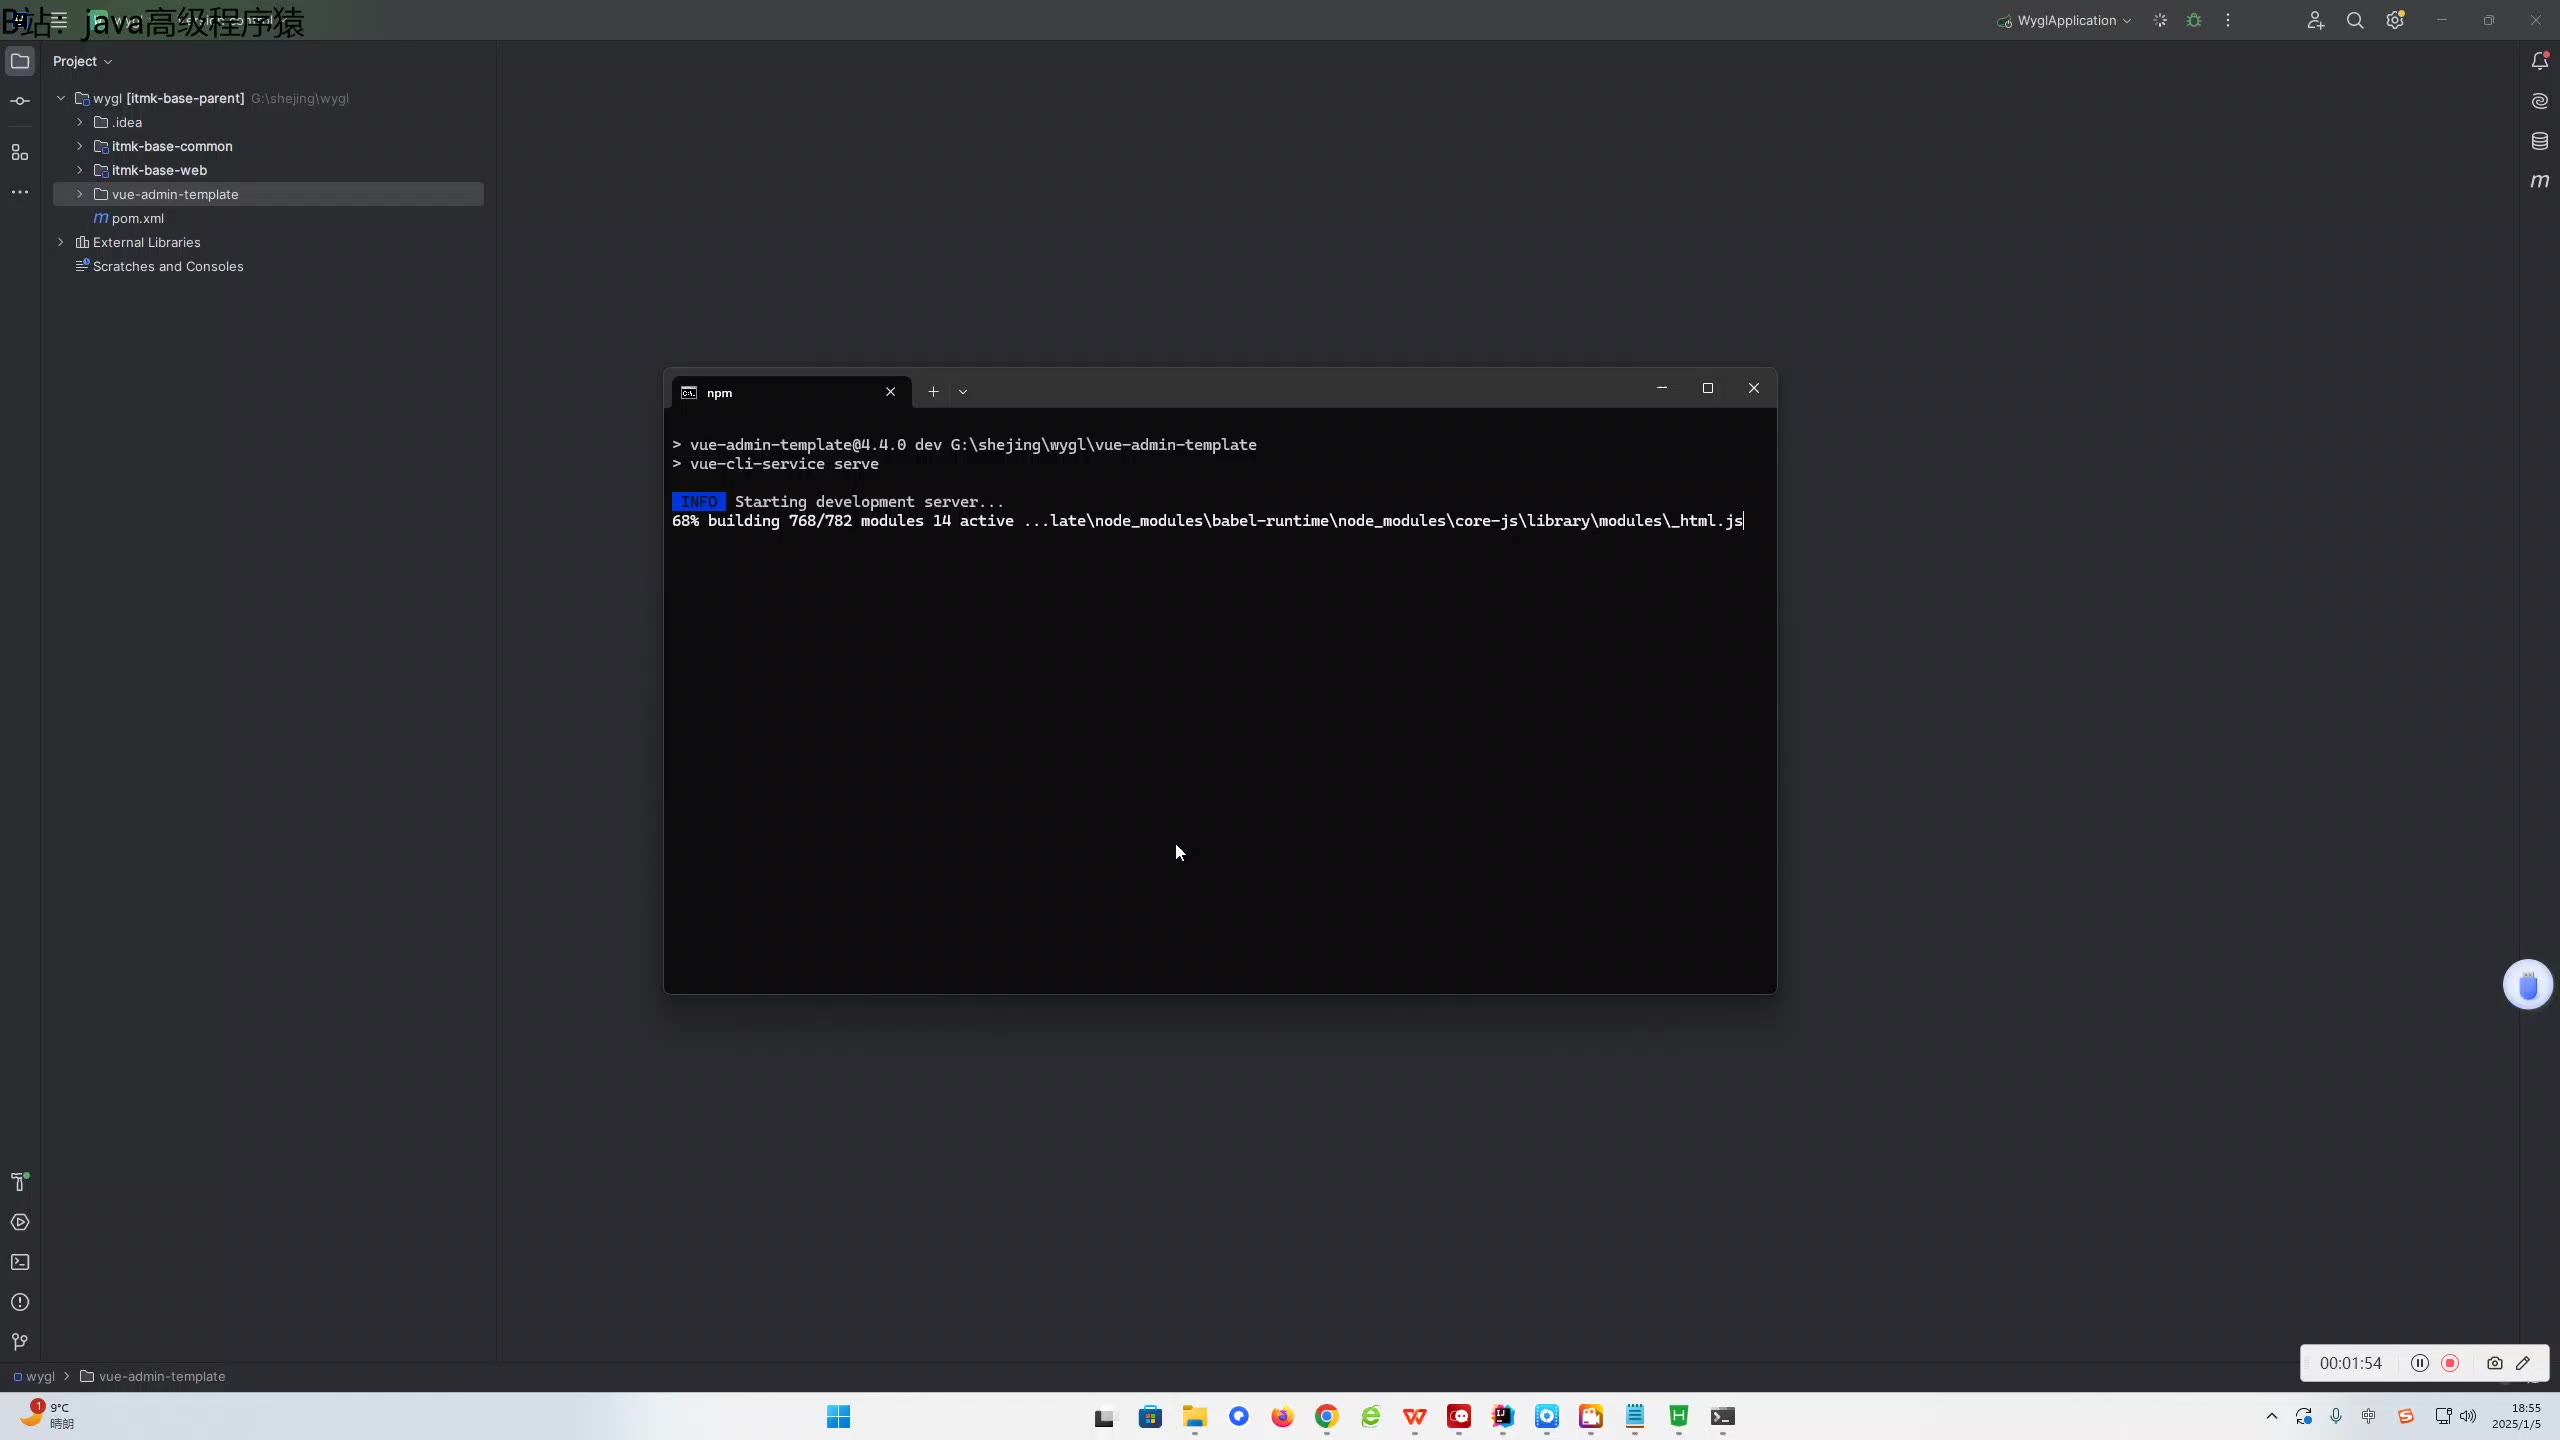Open the Commit tool window icon
The image size is (2560, 1440).
tap(20, 101)
